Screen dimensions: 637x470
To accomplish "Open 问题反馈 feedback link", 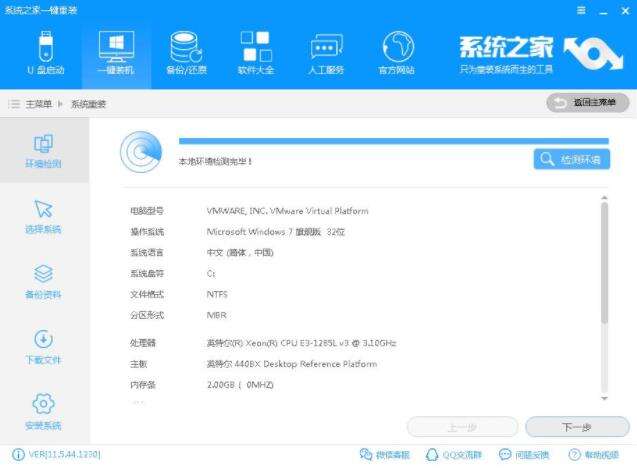I will pos(524,455).
